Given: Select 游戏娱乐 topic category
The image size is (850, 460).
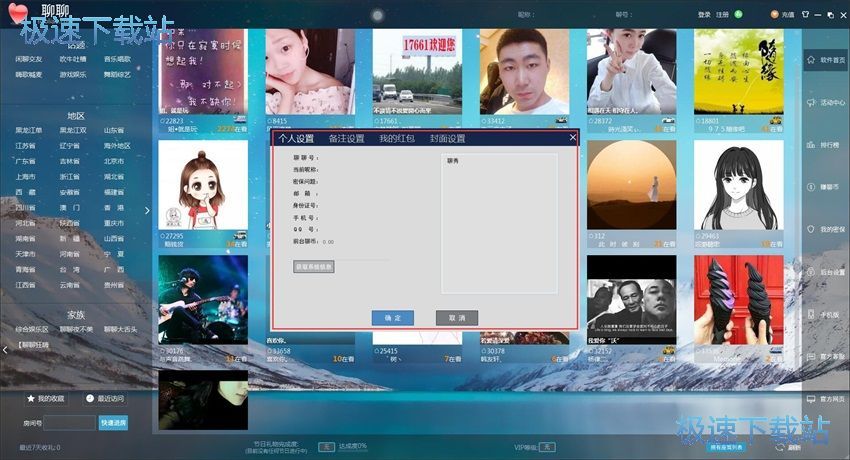Looking at the screenshot, I should tap(73, 74).
